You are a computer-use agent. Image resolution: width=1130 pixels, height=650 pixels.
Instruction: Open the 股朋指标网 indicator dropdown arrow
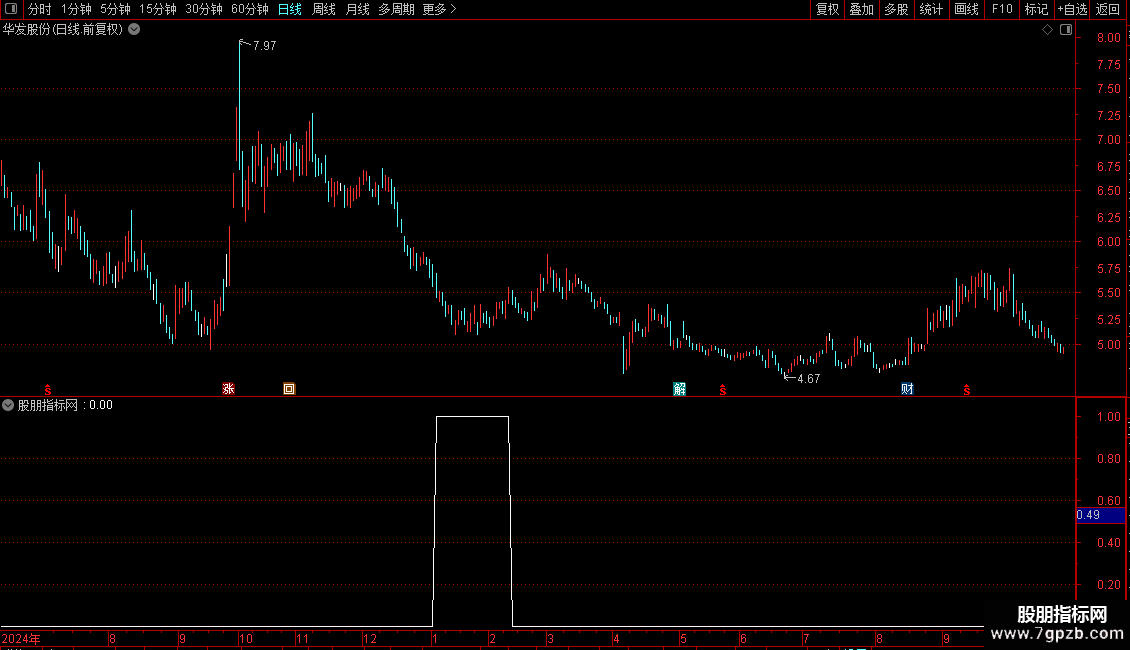(8, 405)
